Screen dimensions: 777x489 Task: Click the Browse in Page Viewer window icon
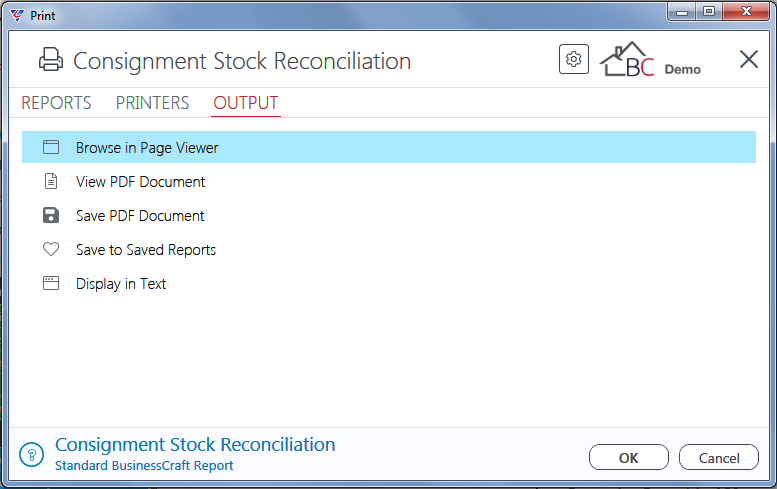click(51, 147)
